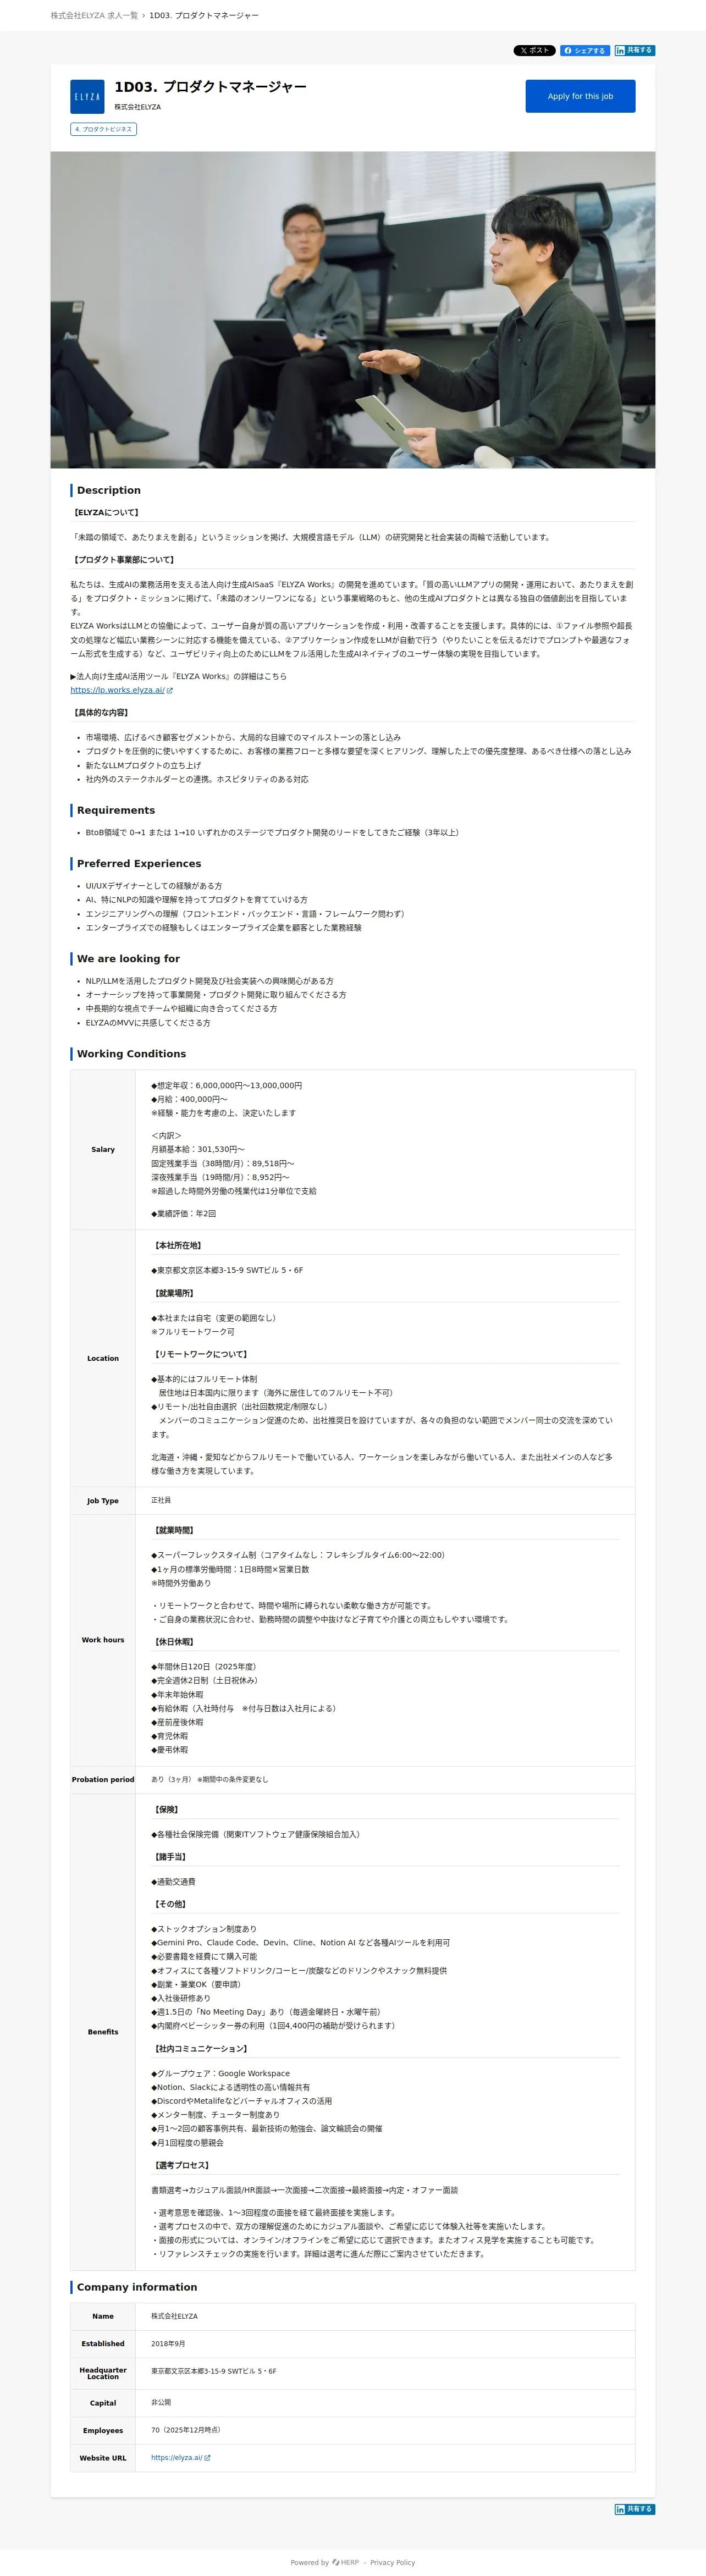Click the 新たなLLMプロダクトの立ち上げ bullet

(x=143, y=765)
